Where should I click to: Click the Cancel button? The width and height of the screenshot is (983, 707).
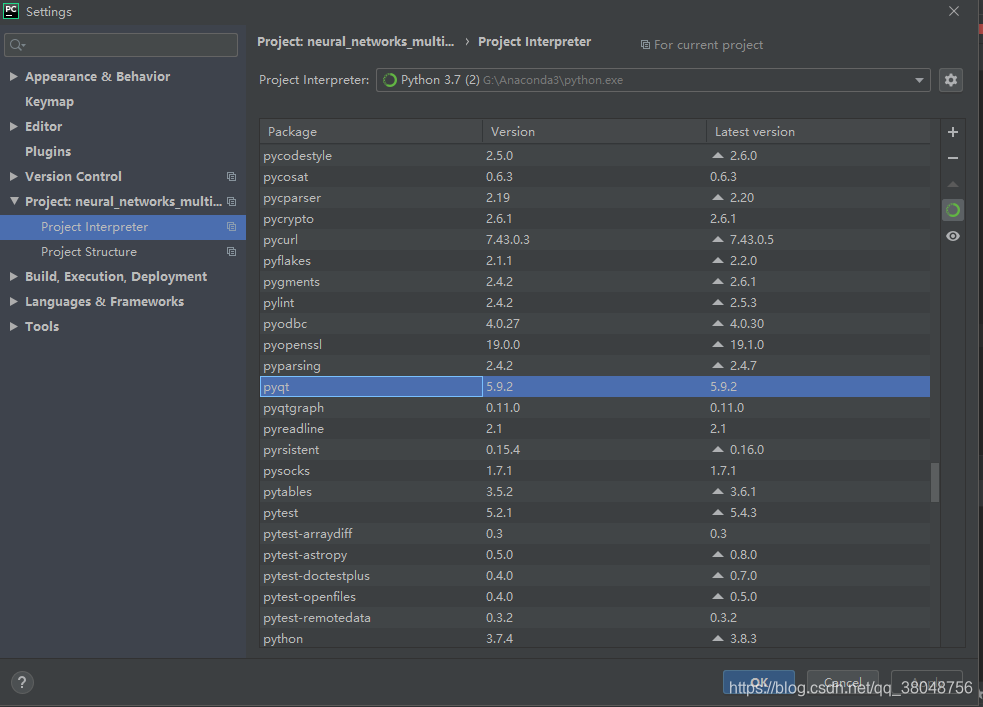pyautogui.click(x=842, y=681)
